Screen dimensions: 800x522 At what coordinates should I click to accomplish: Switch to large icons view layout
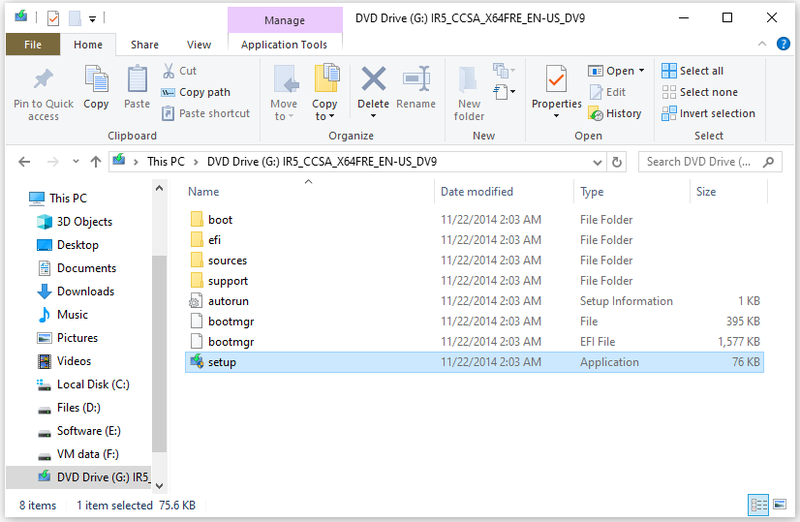[x=780, y=505]
